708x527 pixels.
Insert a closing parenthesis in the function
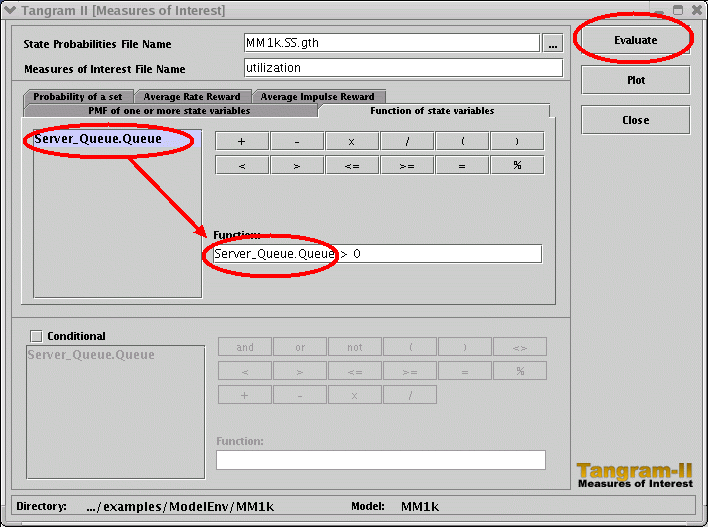(x=517, y=141)
